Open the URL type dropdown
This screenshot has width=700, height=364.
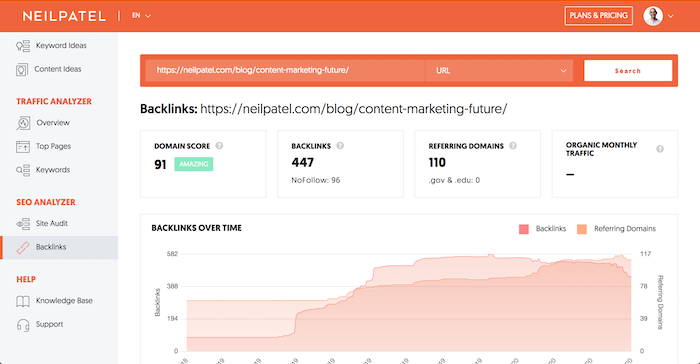pyautogui.click(x=499, y=71)
